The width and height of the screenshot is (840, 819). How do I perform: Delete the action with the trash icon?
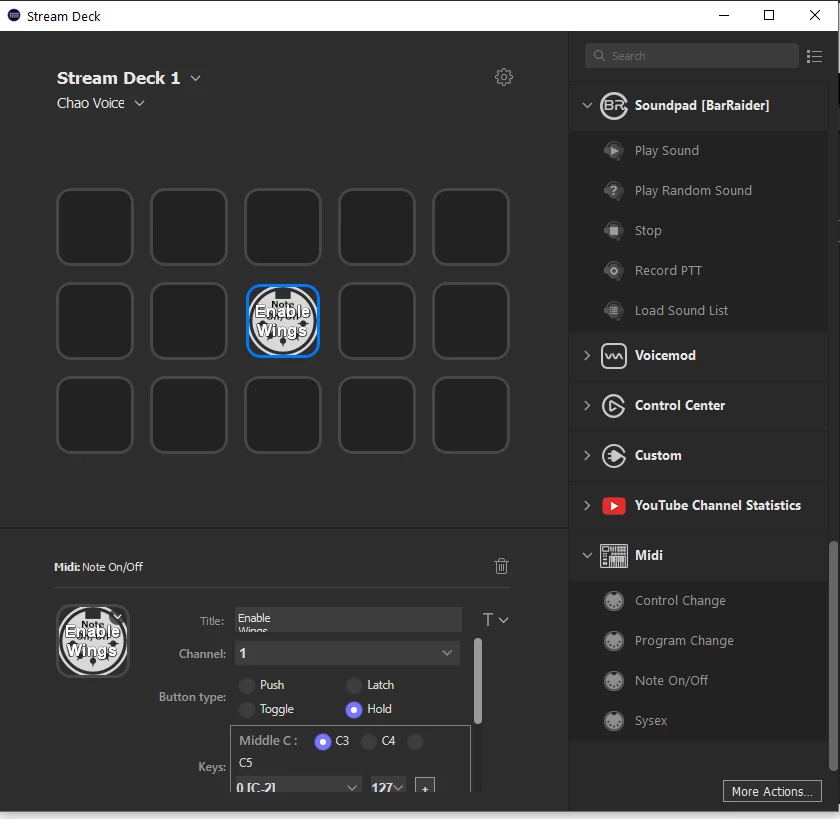tap(501, 566)
